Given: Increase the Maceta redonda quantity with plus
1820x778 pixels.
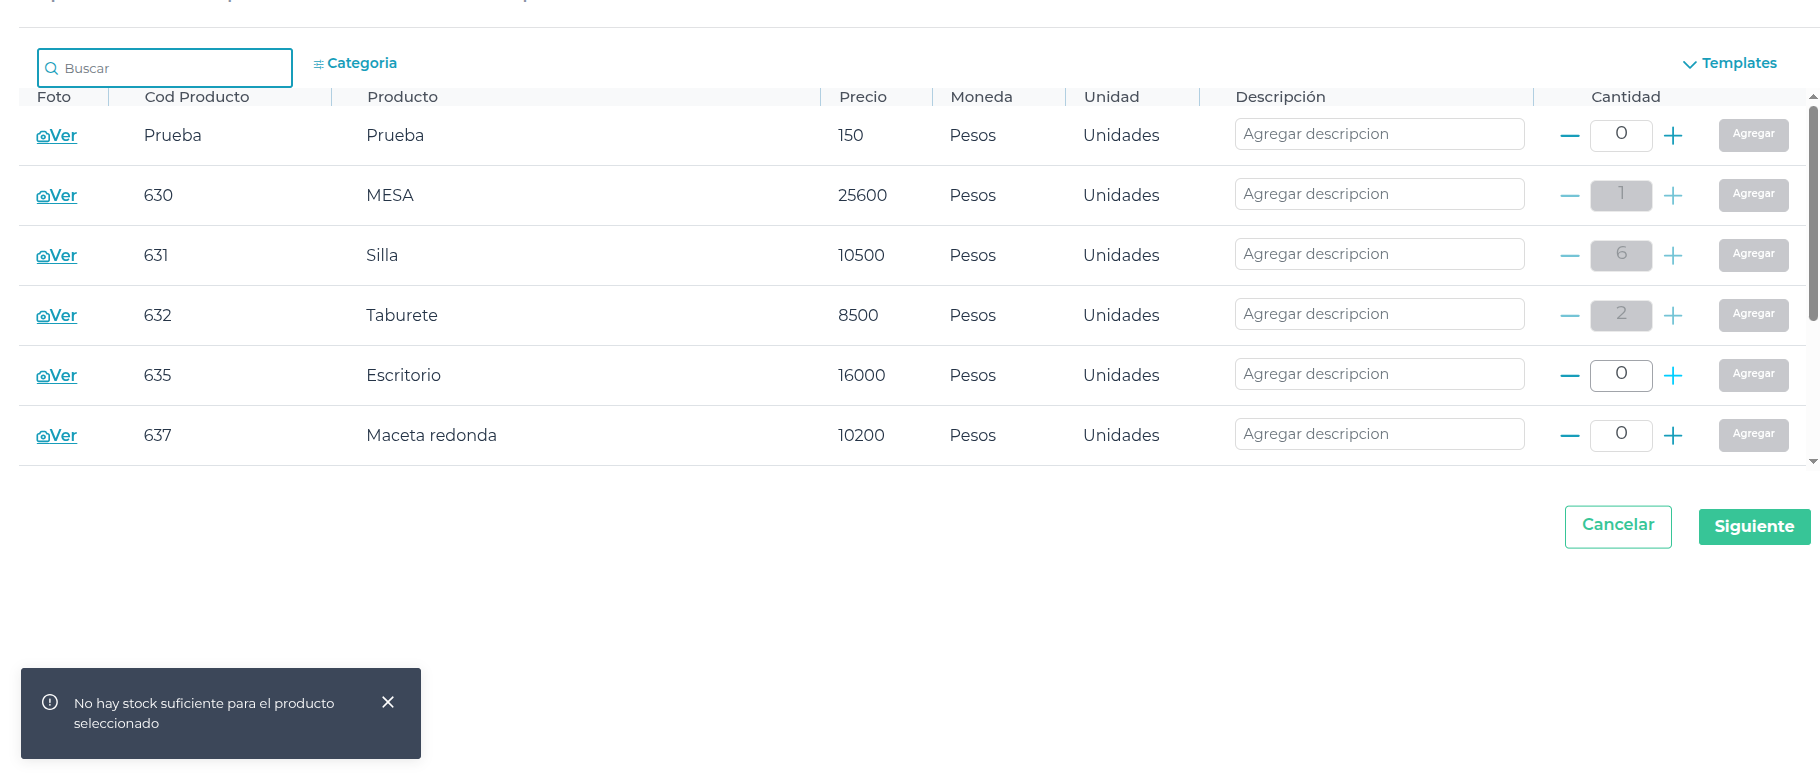Looking at the screenshot, I should coord(1673,435).
